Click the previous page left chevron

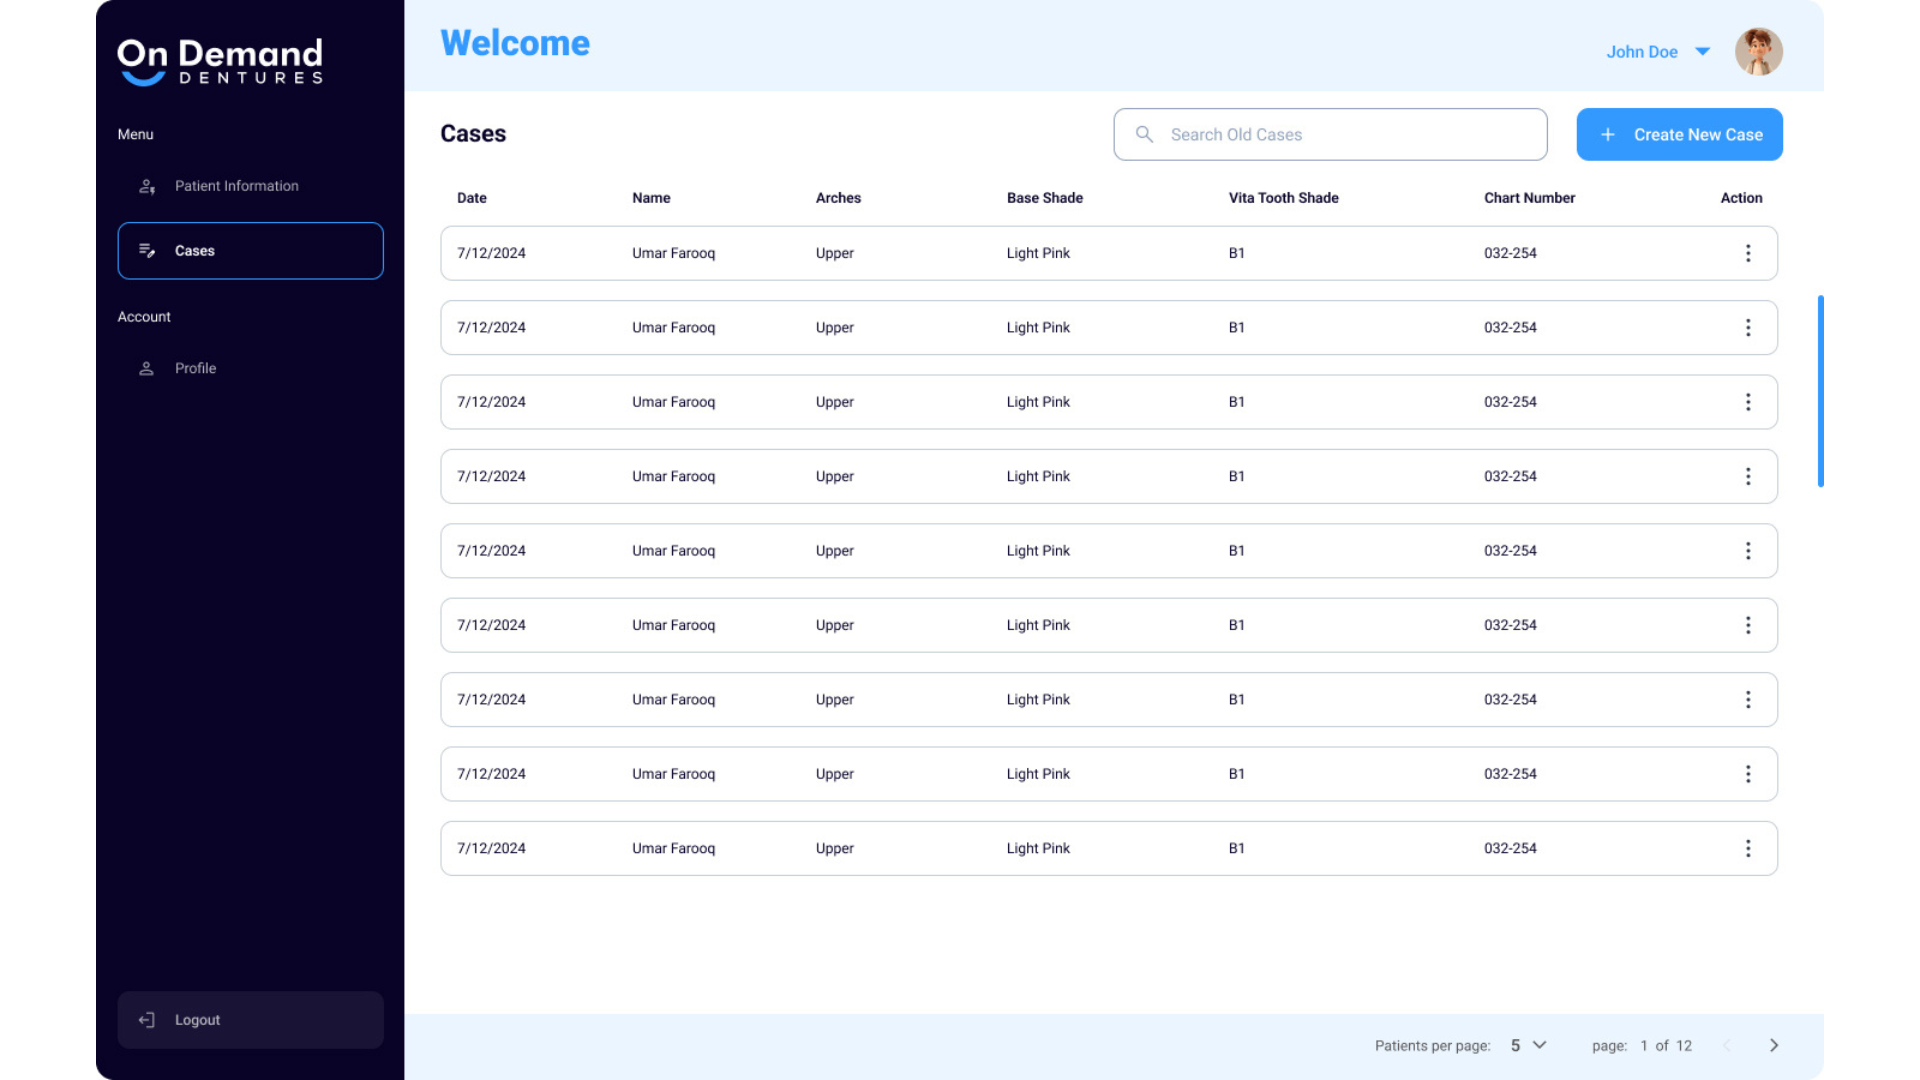(1727, 1045)
